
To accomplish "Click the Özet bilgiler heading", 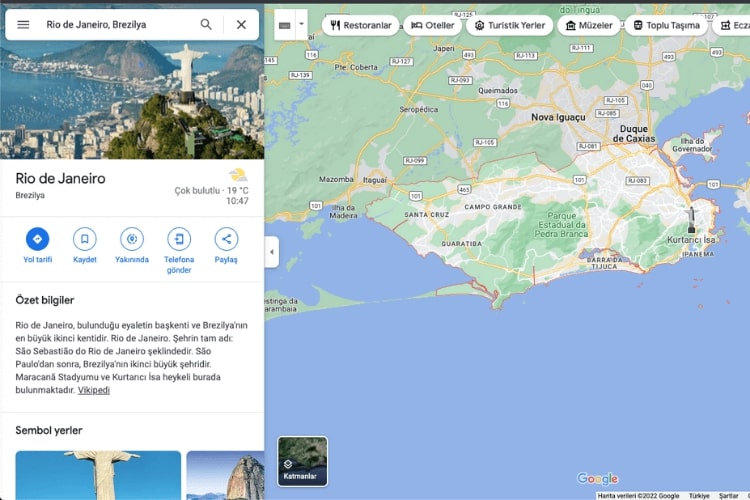I will (x=44, y=300).
